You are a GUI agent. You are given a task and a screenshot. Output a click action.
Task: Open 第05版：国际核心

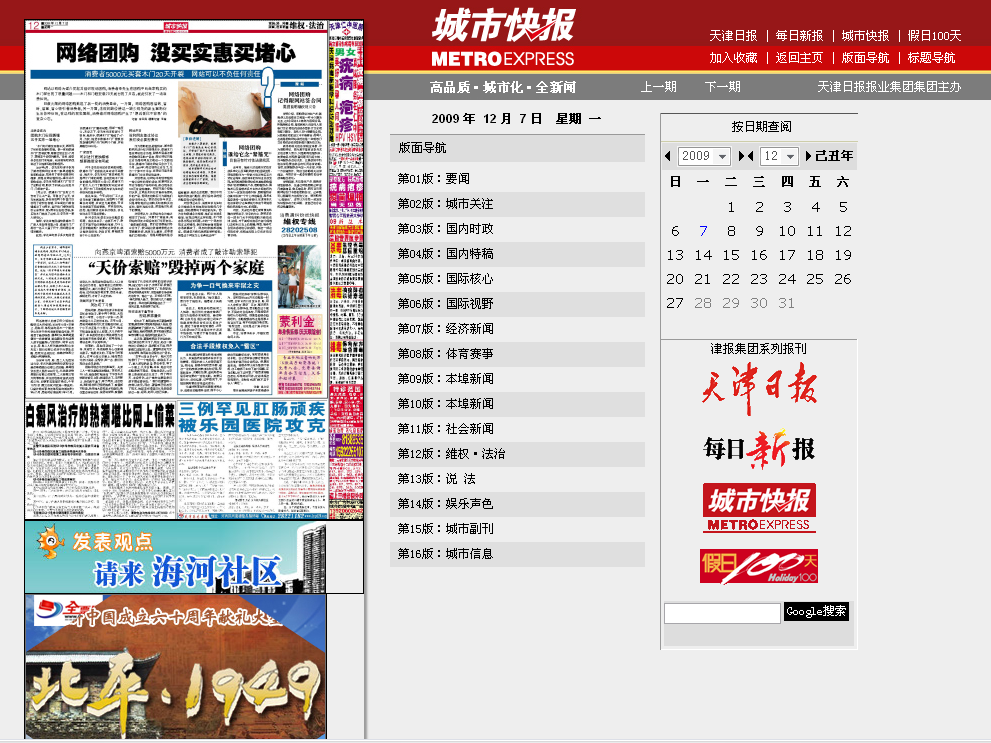[445, 279]
